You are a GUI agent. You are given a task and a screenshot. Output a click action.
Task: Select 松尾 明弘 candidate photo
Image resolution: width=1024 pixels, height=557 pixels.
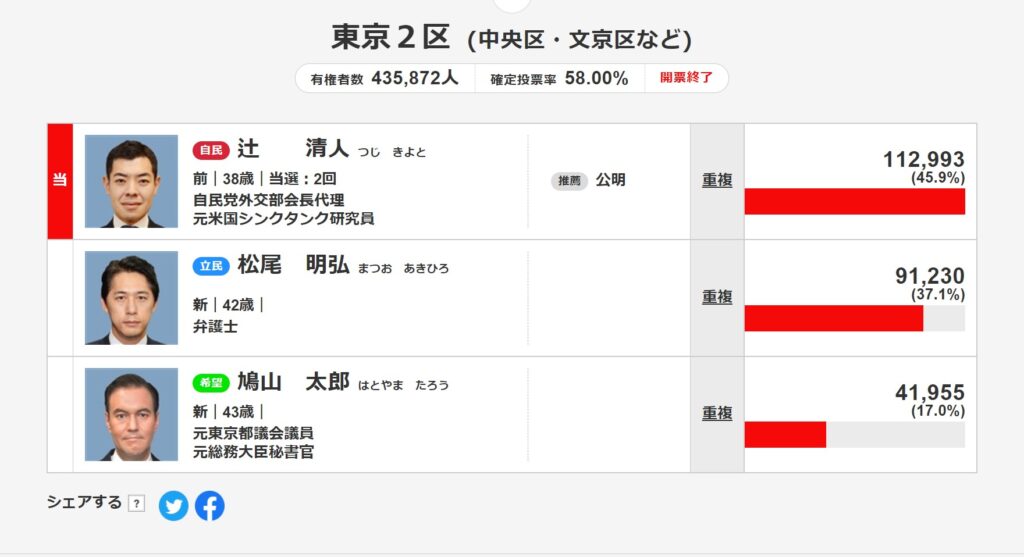pyautogui.click(x=131, y=298)
